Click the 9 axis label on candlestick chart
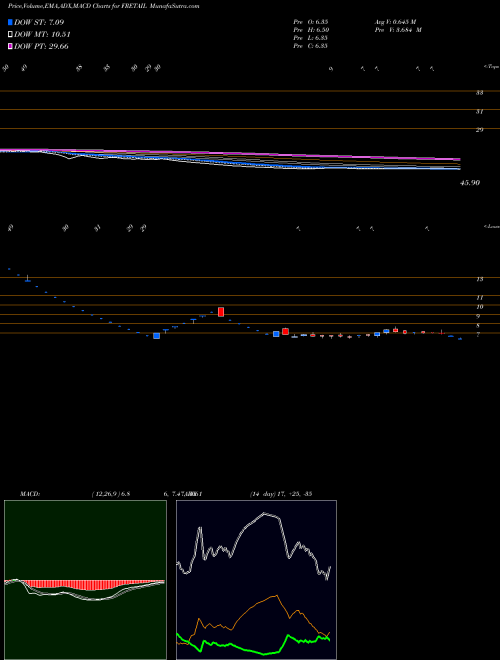 coord(479,316)
